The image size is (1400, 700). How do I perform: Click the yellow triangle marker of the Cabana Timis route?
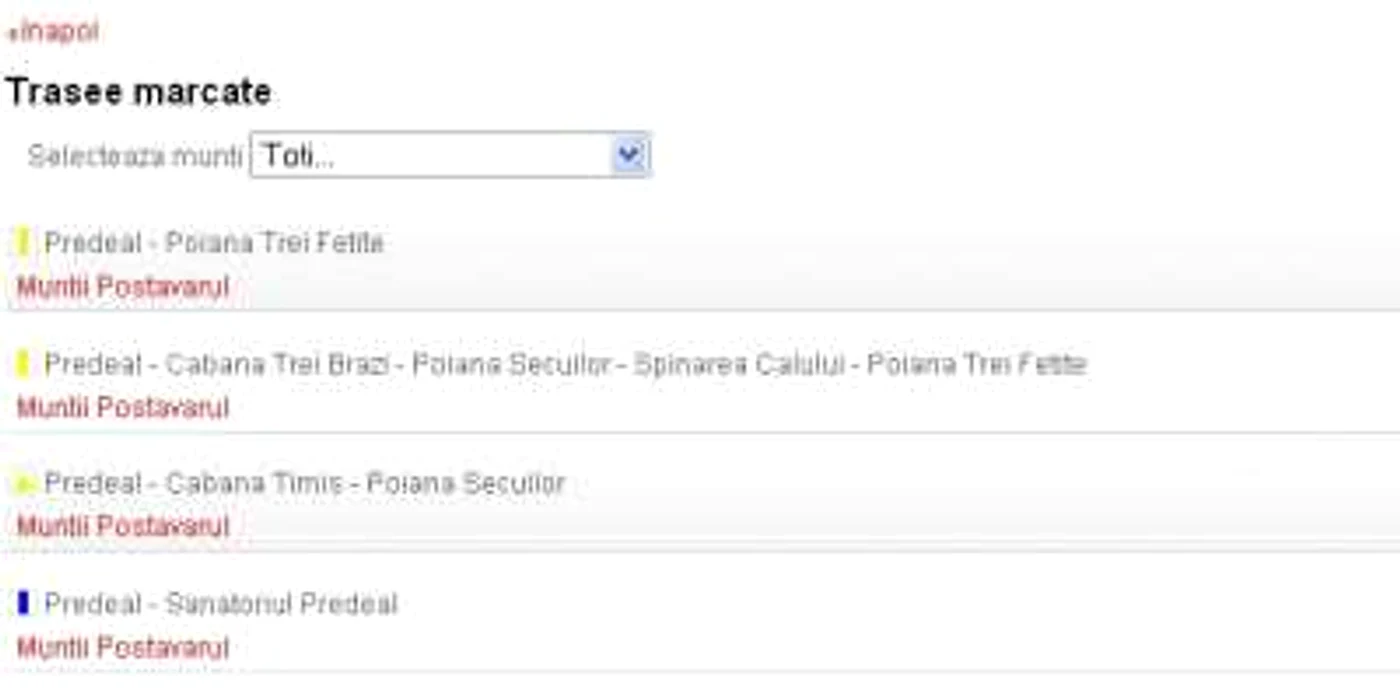tap(24, 485)
